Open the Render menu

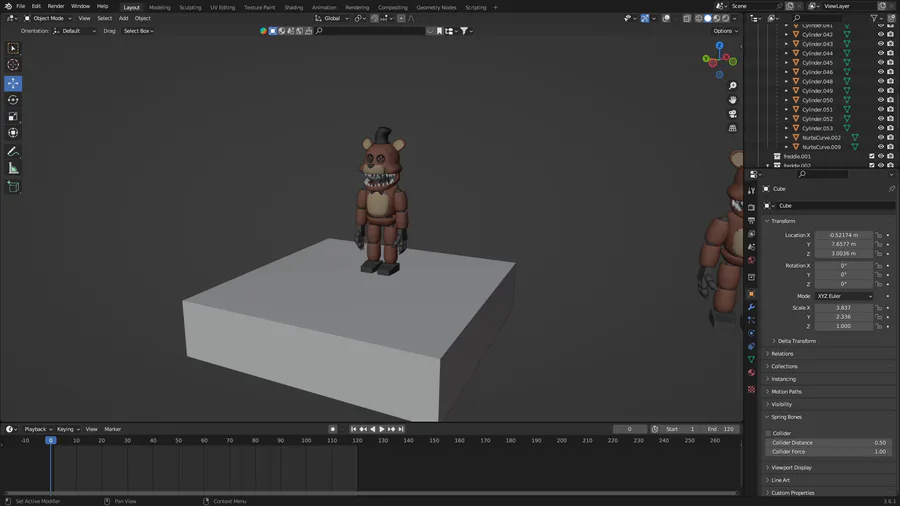point(56,6)
